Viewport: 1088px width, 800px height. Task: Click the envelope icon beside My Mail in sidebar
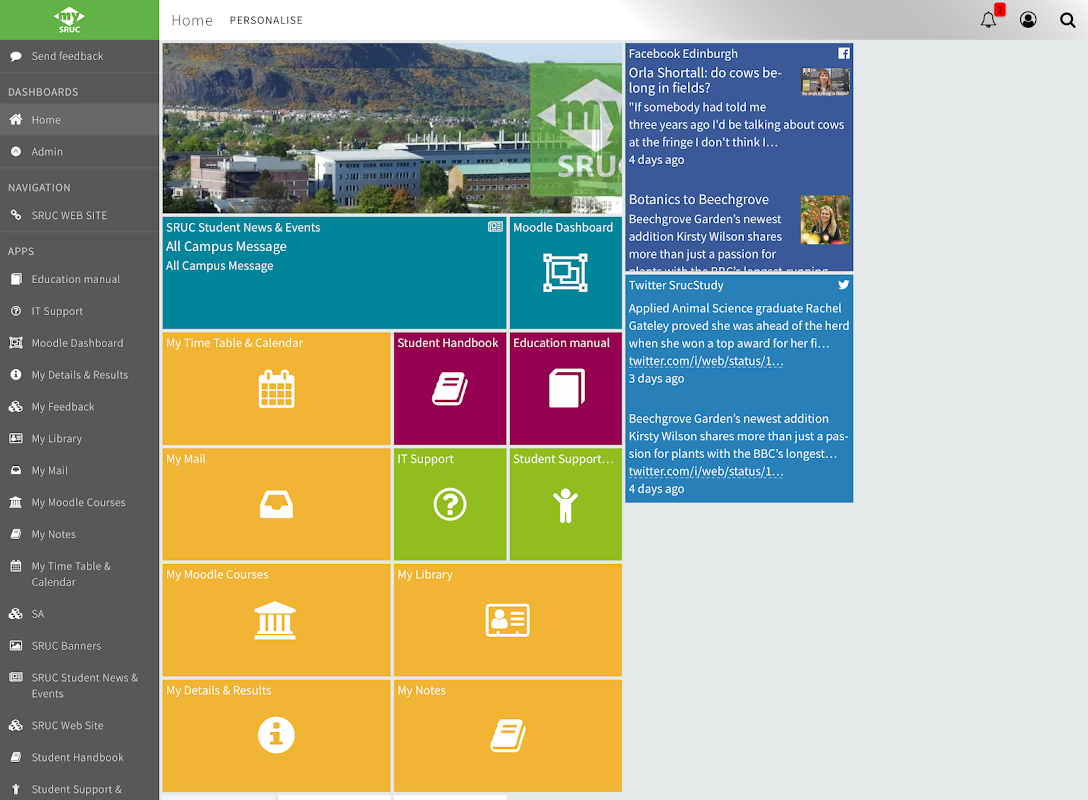pyautogui.click(x=15, y=470)
